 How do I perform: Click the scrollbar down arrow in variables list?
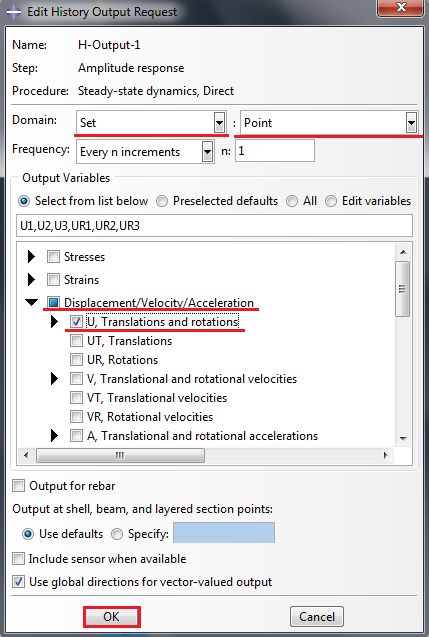[x=403, y=438]
